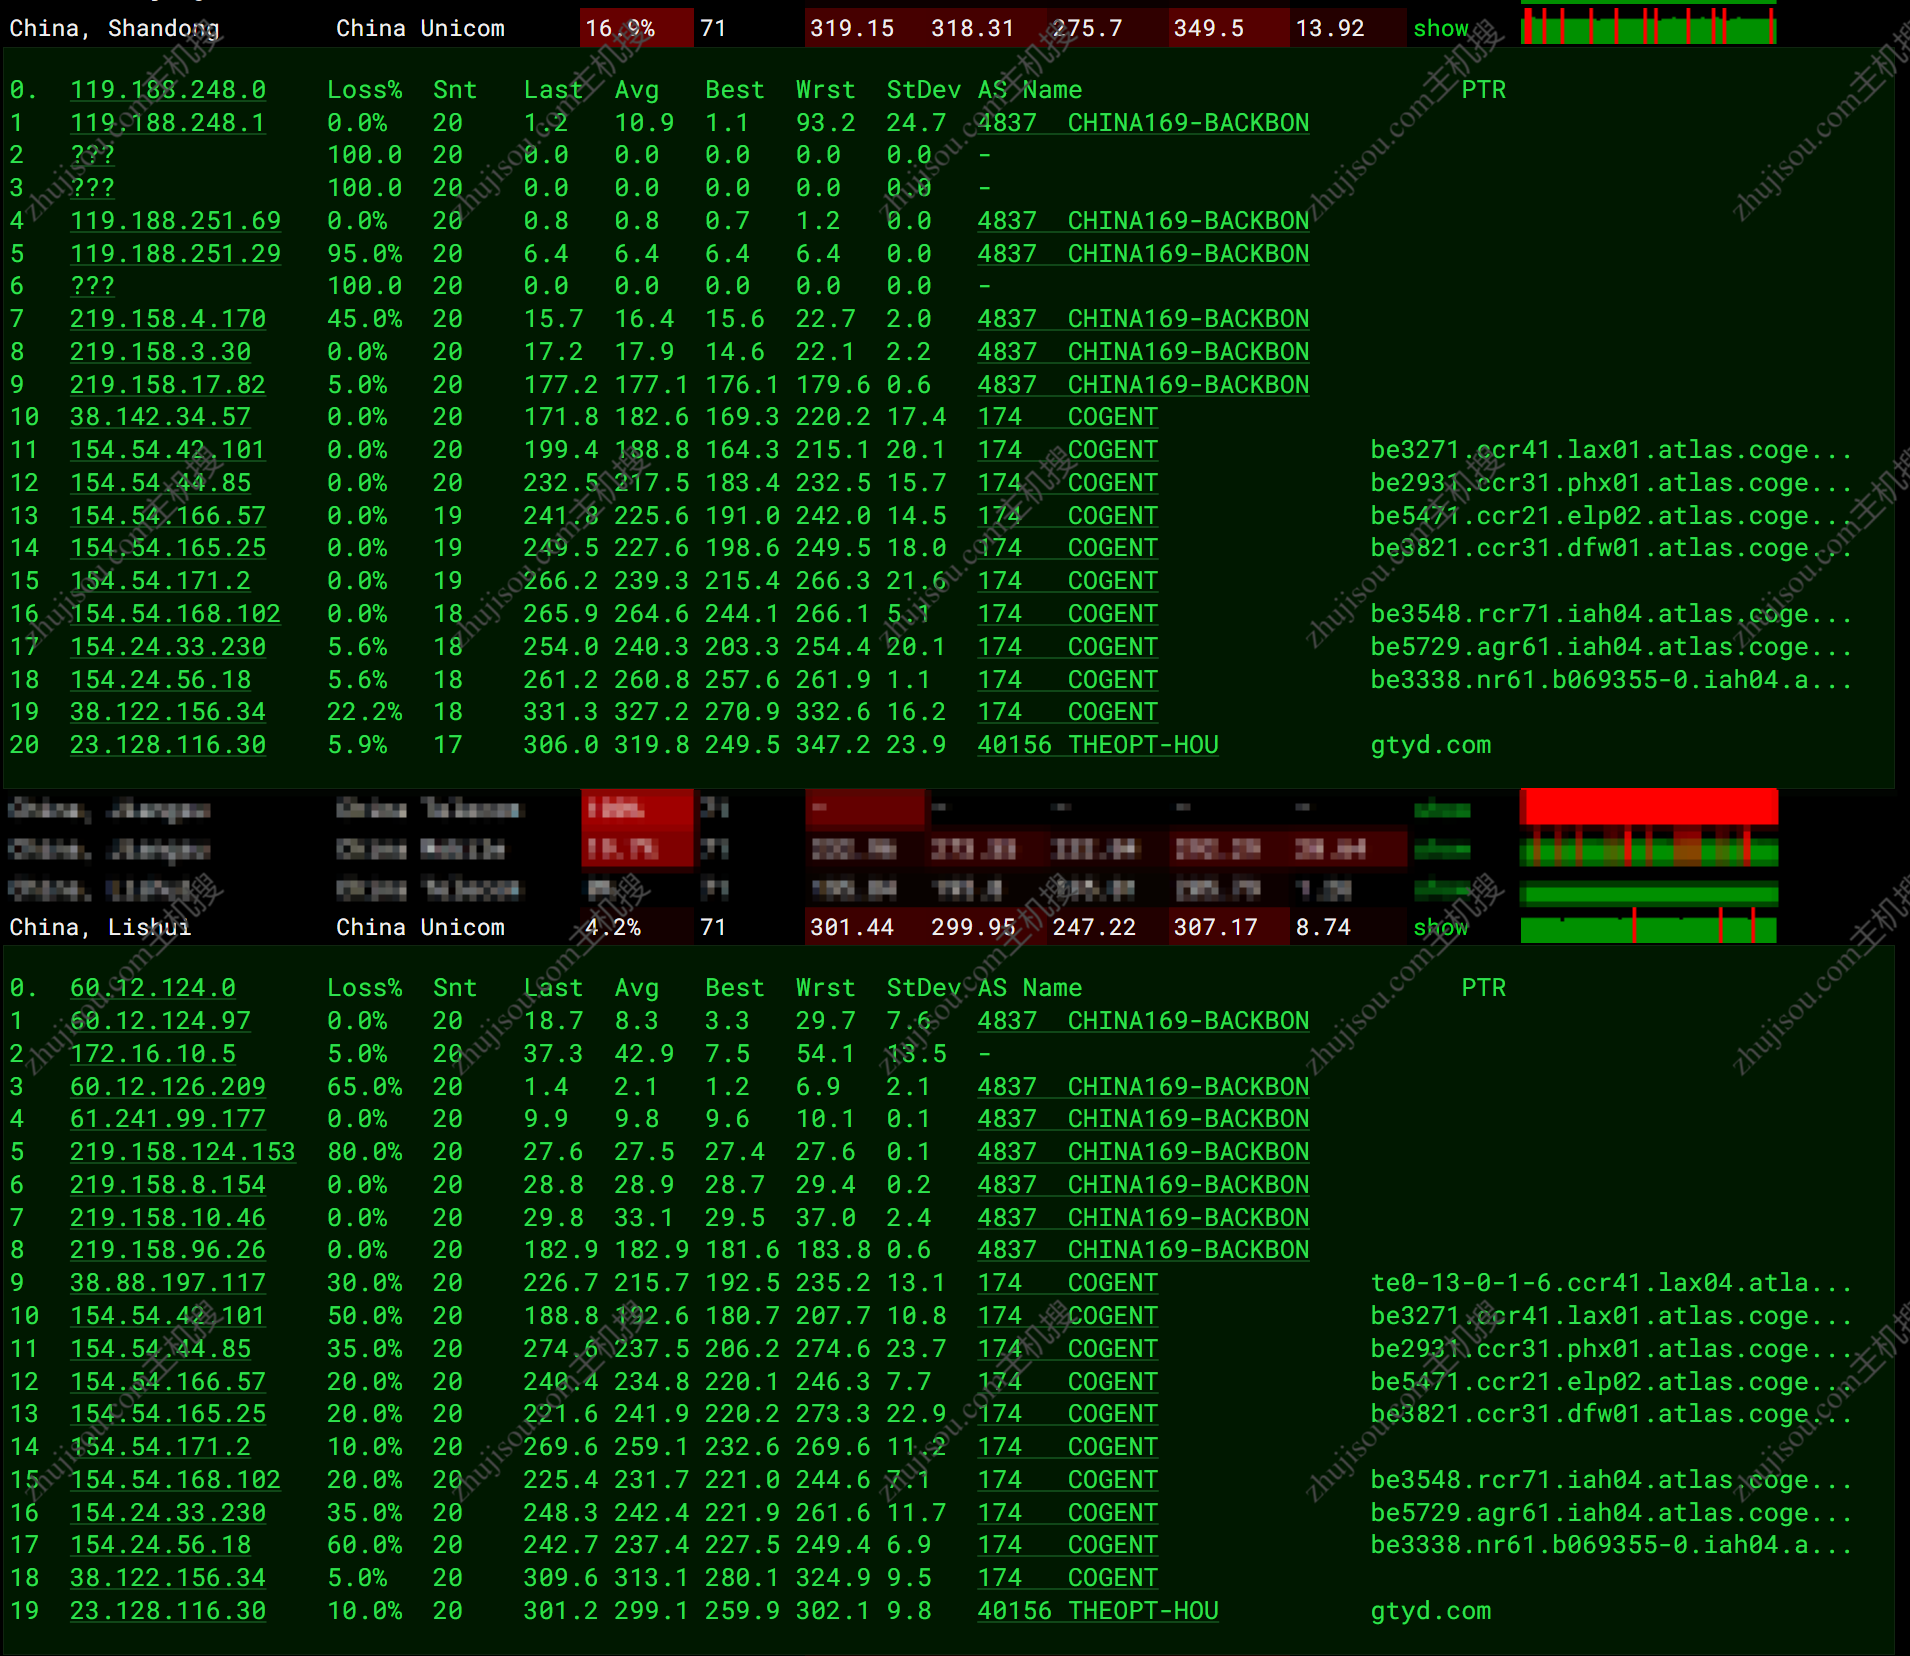Viewport: 1910px width, 1656px height.
Task: Select the 319.15 latency value in Shandong row
Action: tap(852, 28)
